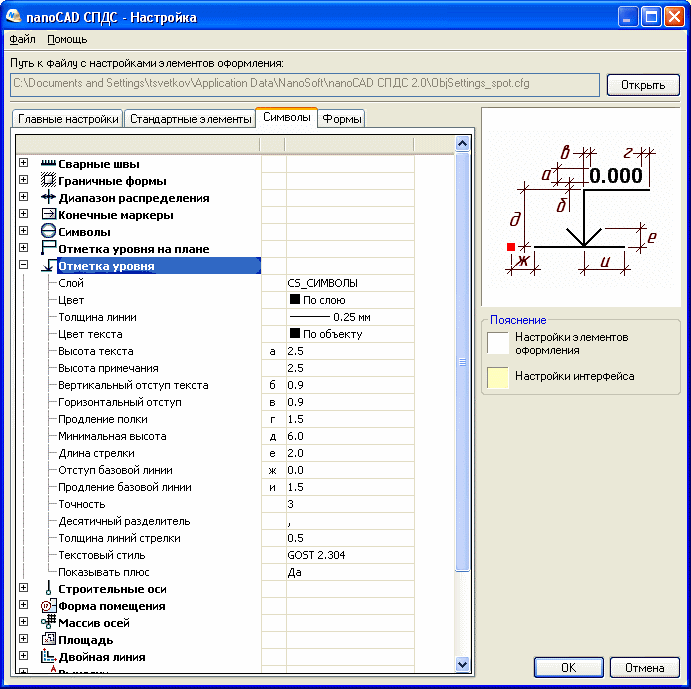Click the Конечные маркеры icon
Screen dimensions: 691x689
(48, 214)
